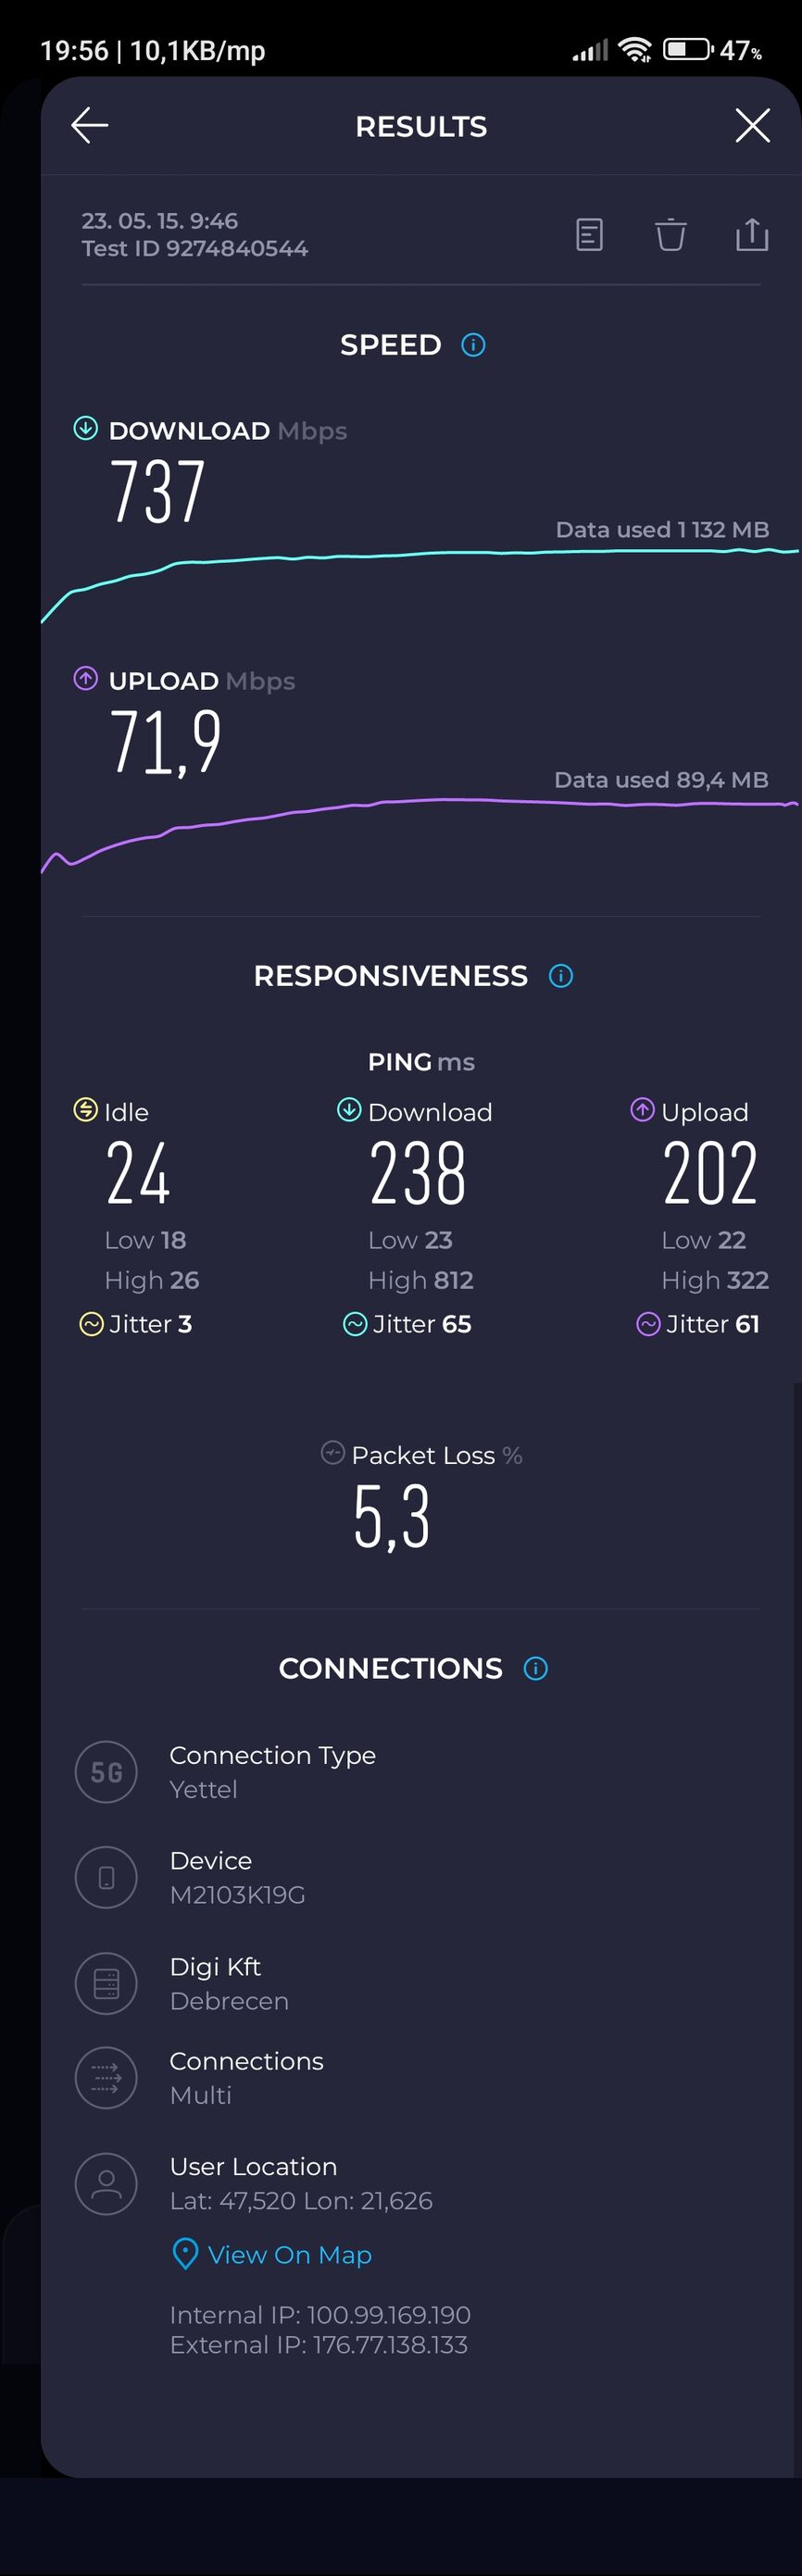Tap the Packet Loss value
Viewport: 802px width, 2576px height.
coord(392,1516)
